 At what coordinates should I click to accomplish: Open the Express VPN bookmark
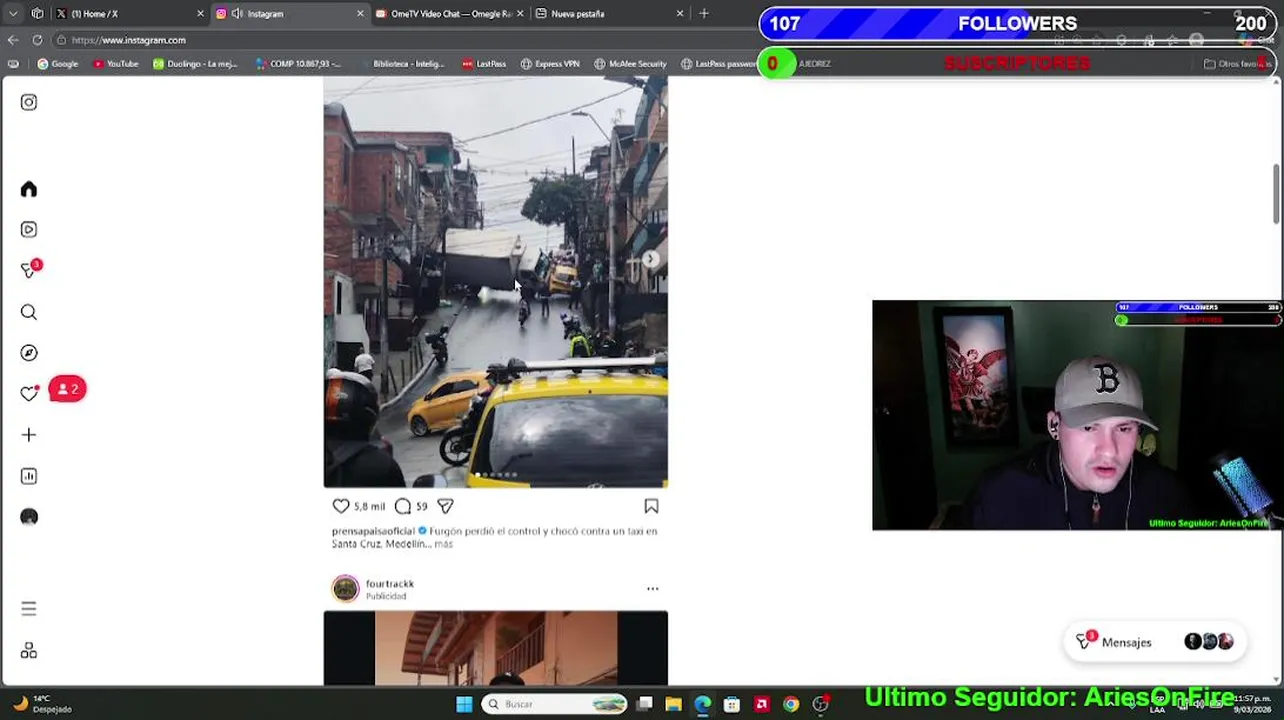click(x=550, y=64)
